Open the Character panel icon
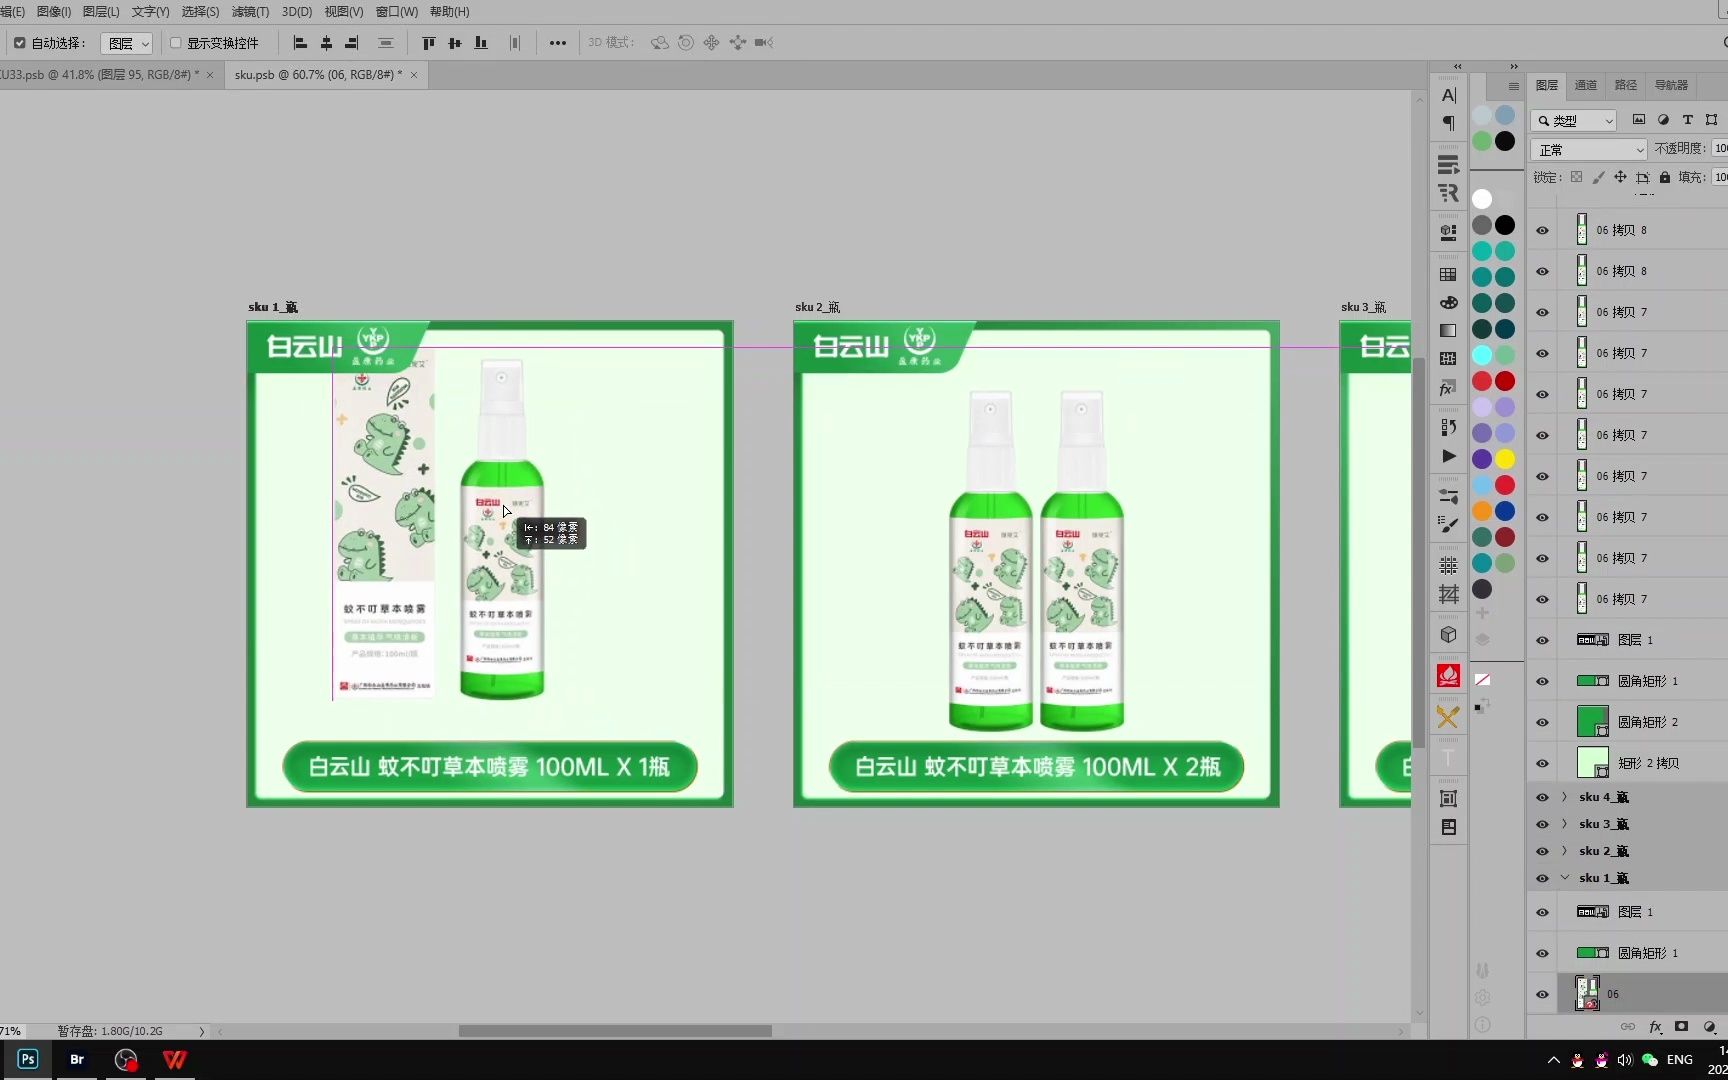The height and width of the screenshot is (1080, 1728). (1448, 95)
